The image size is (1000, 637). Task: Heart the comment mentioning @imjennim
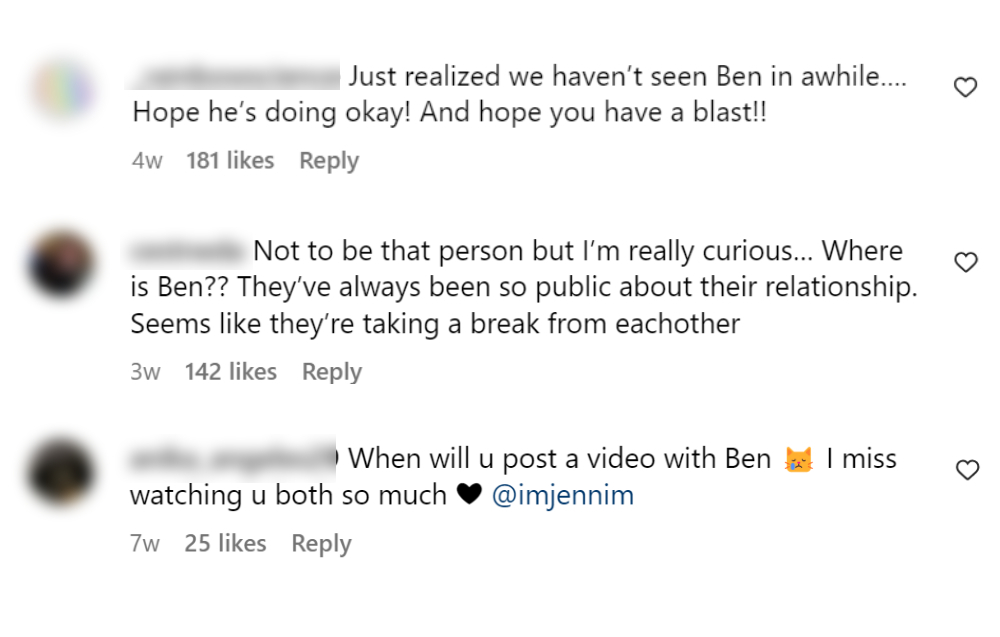[x=966, y=470]
